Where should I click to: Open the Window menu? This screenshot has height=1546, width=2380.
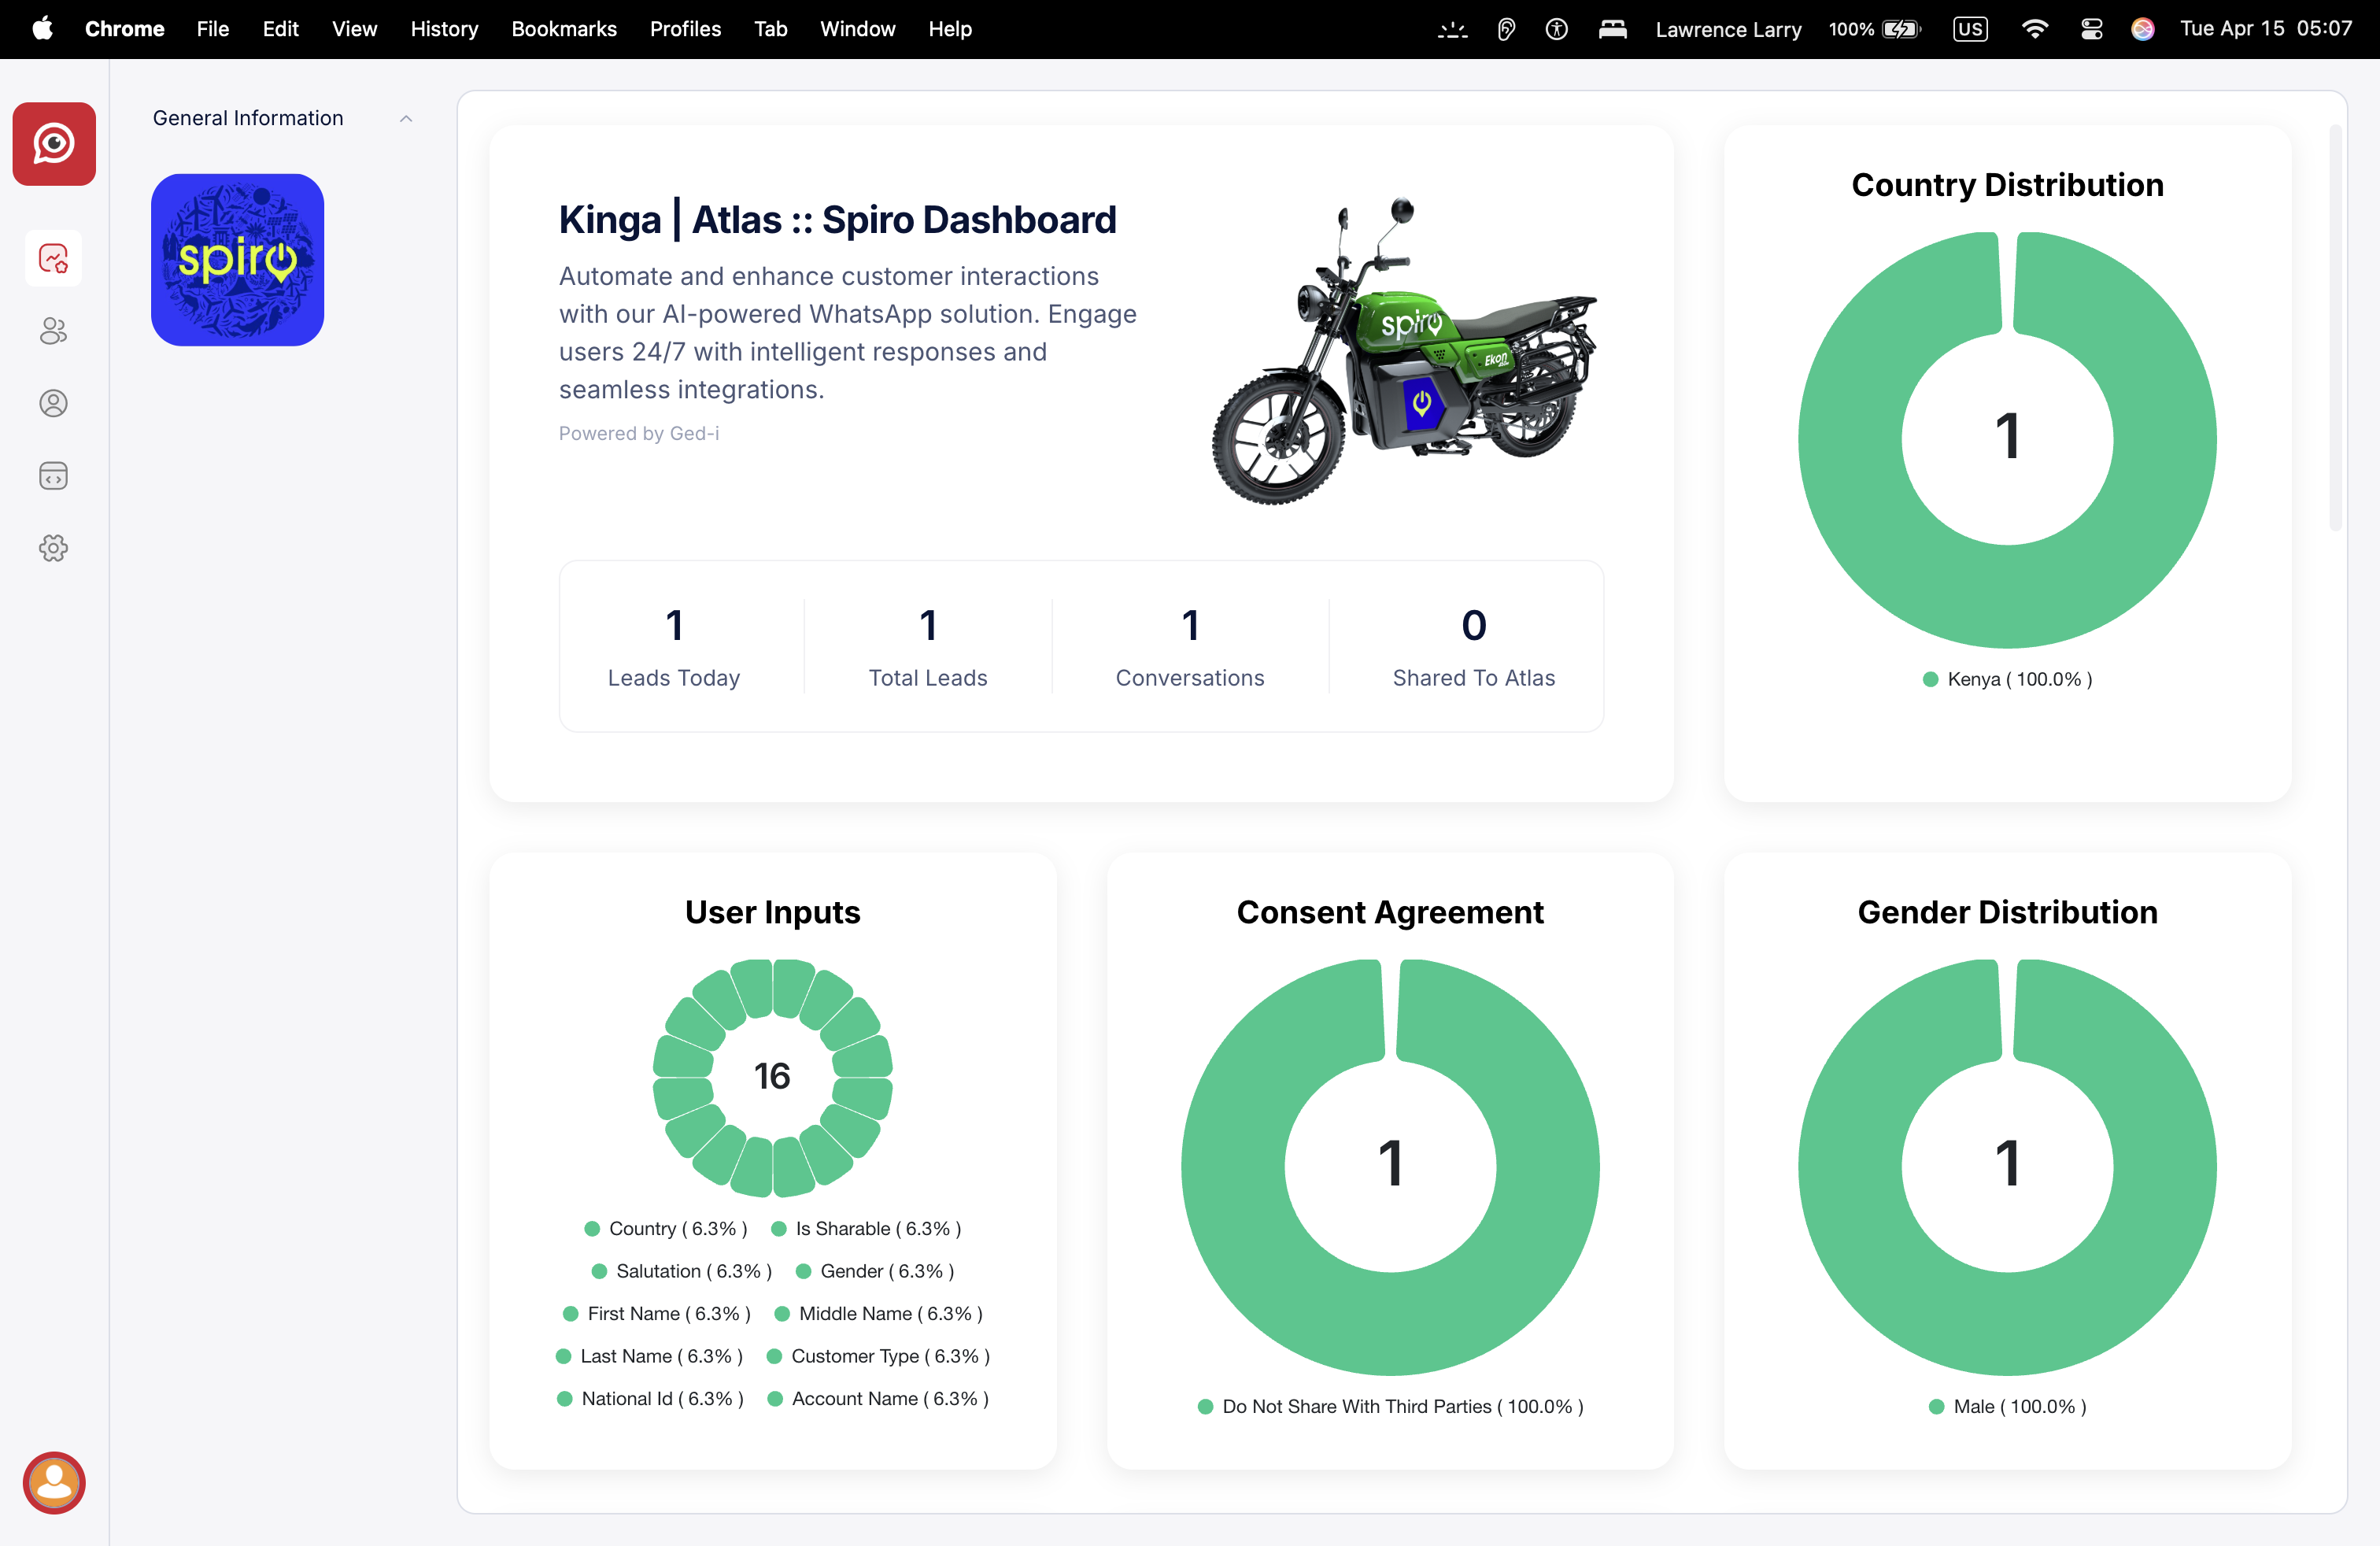[x=857, y=29]
